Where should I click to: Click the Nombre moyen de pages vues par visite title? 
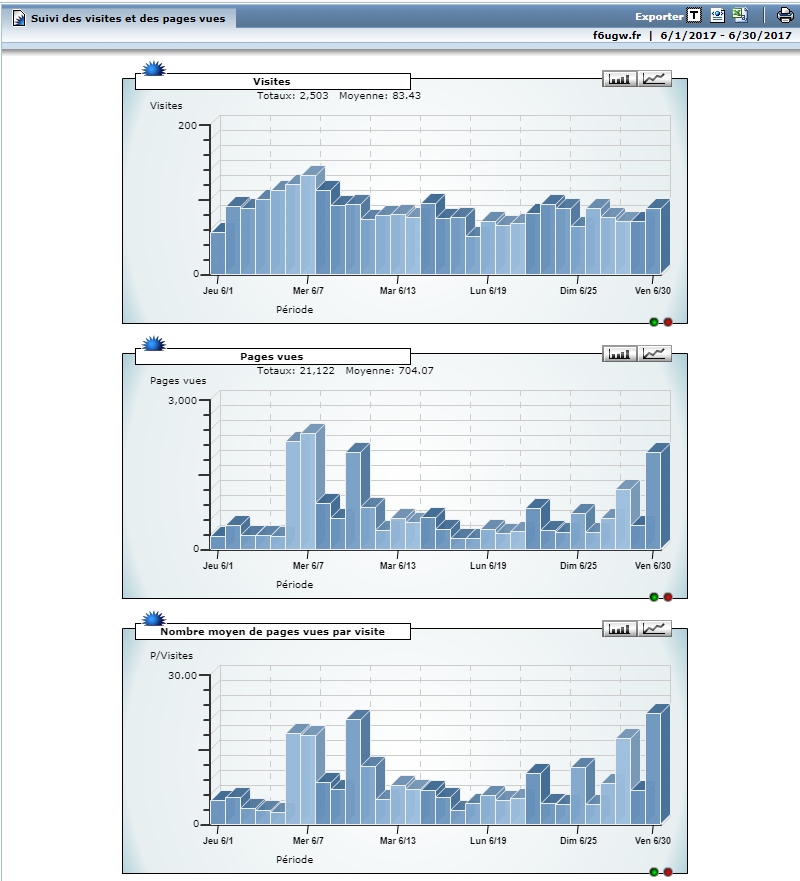tap(272, 632)
